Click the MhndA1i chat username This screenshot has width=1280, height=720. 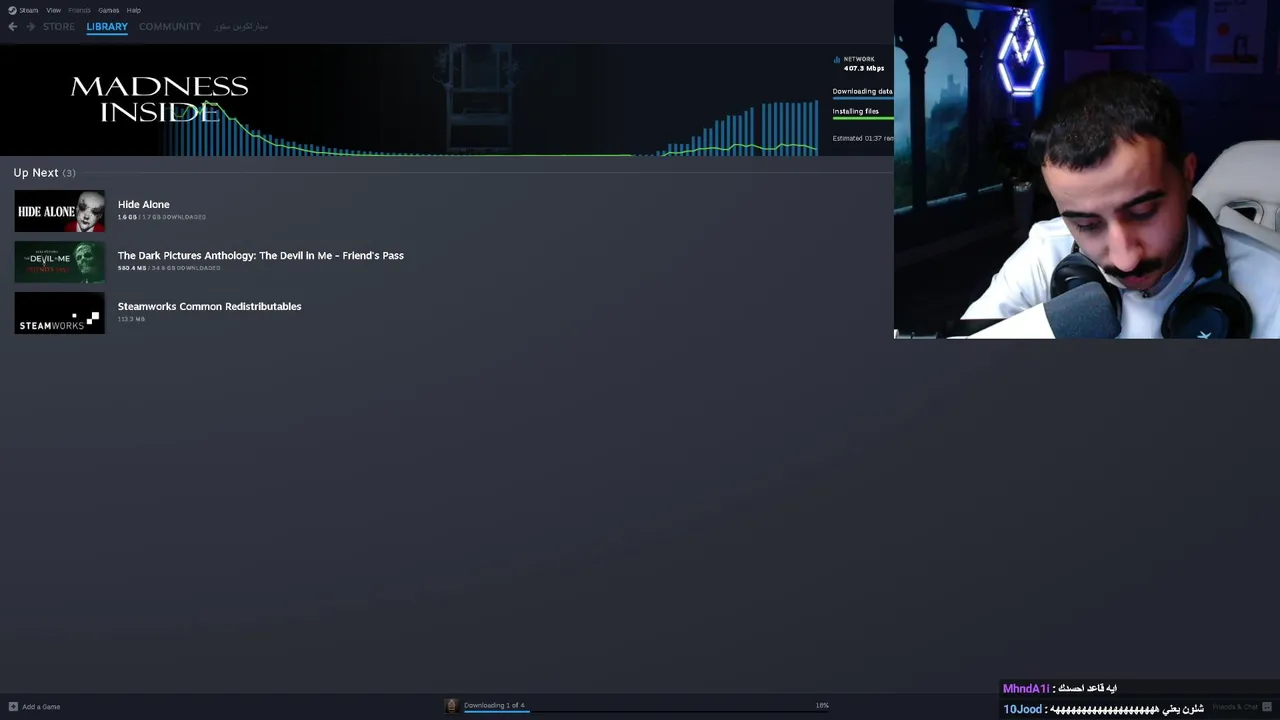click(x=1026, y=689)
